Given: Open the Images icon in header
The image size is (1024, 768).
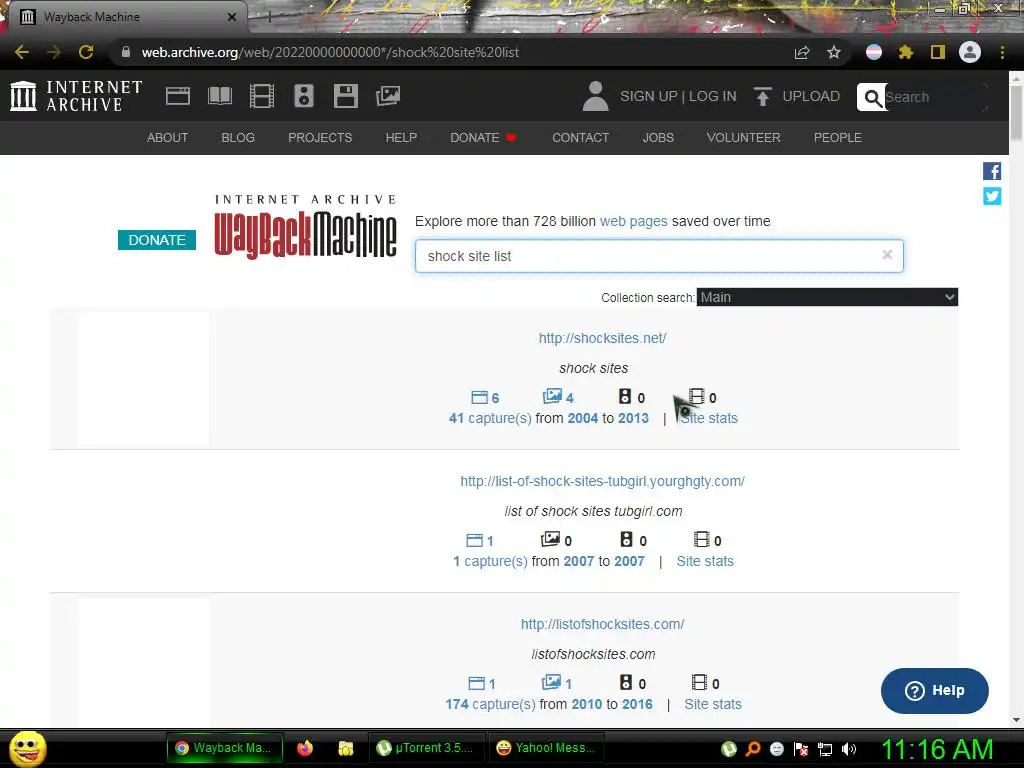Looking at the screenshot, I should point(388,96).
